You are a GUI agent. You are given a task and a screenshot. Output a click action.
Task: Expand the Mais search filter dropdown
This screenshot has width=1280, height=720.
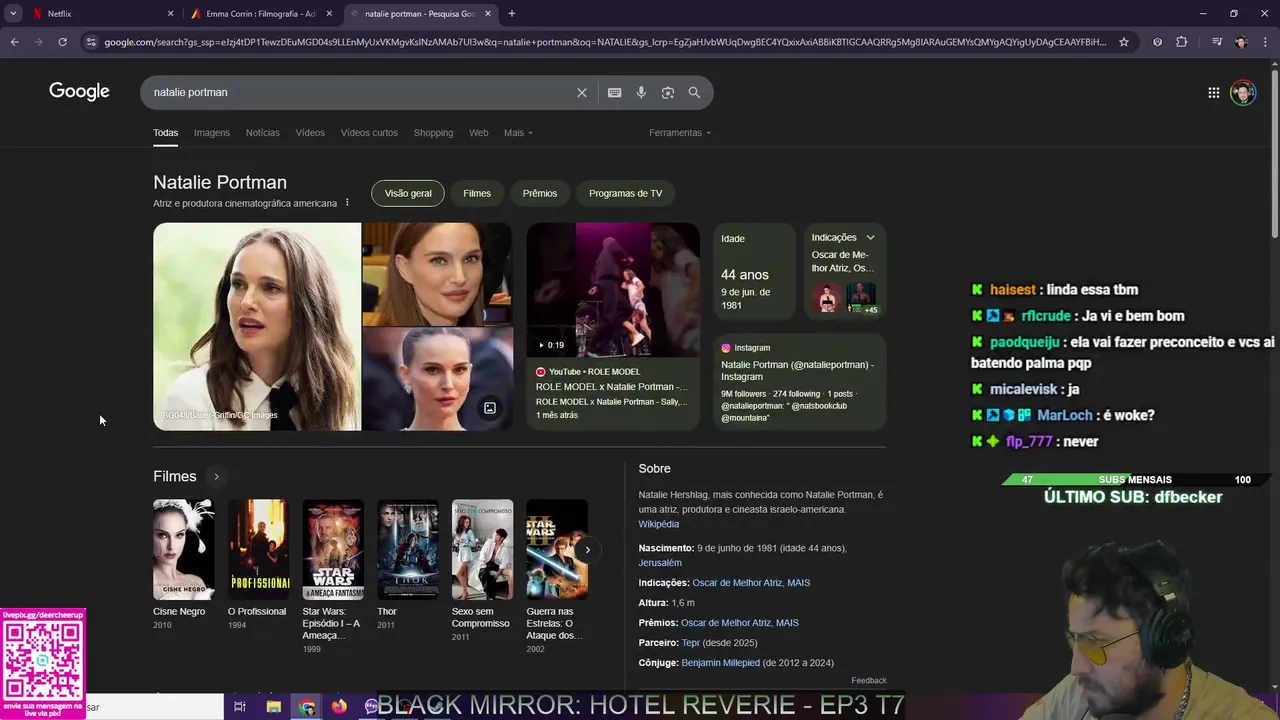(518, 133)
